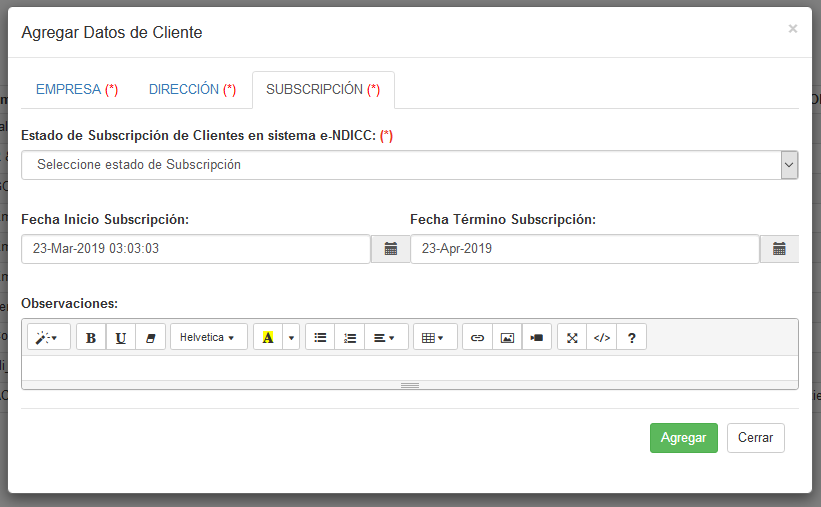Image resolution: width=821 pixels, height=507 pixels.
Task: Switch to the EMPRESA tab
Action: click(x=77, y=89)
